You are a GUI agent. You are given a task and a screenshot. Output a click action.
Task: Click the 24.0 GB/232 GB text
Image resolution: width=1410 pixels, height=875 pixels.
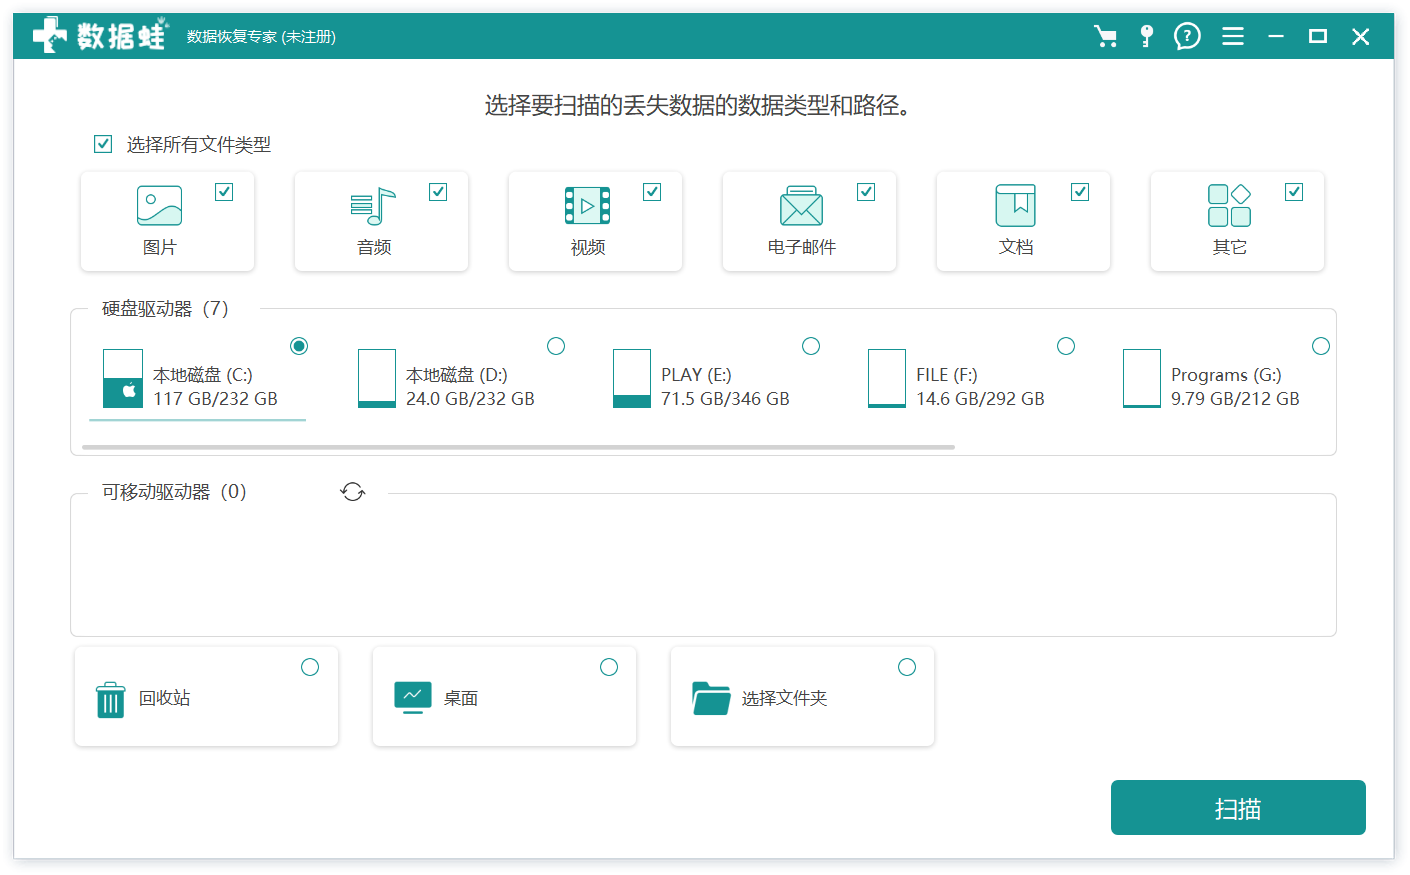click(x=470, y=399)
